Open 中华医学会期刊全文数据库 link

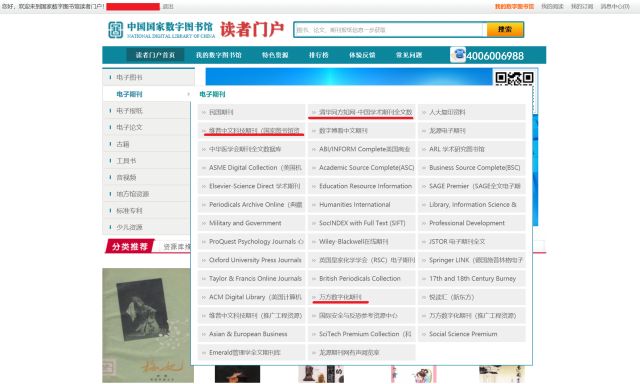click(245, 149)
